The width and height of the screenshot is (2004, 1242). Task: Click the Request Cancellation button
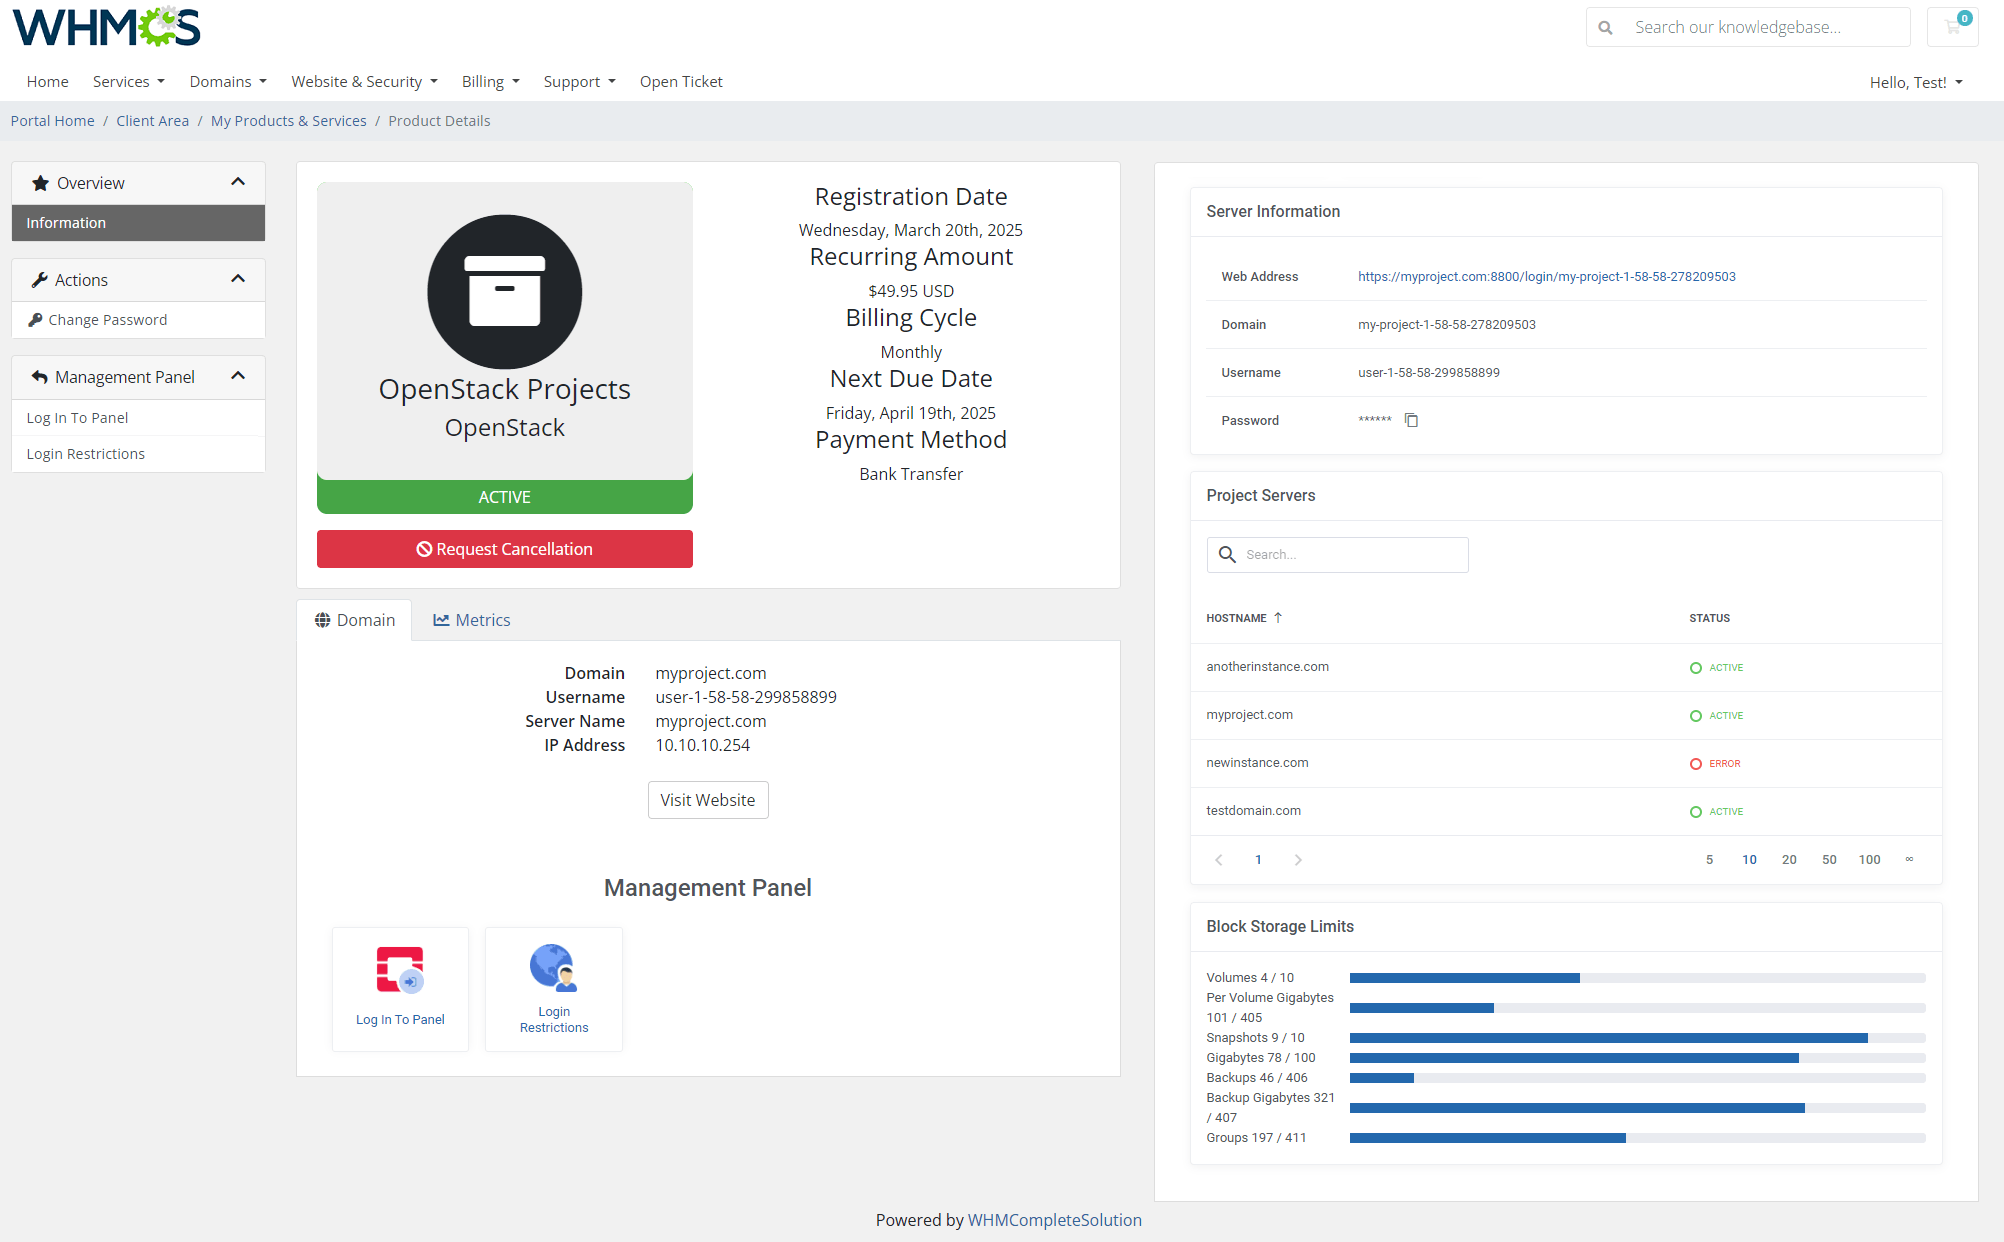coord(504,549)
